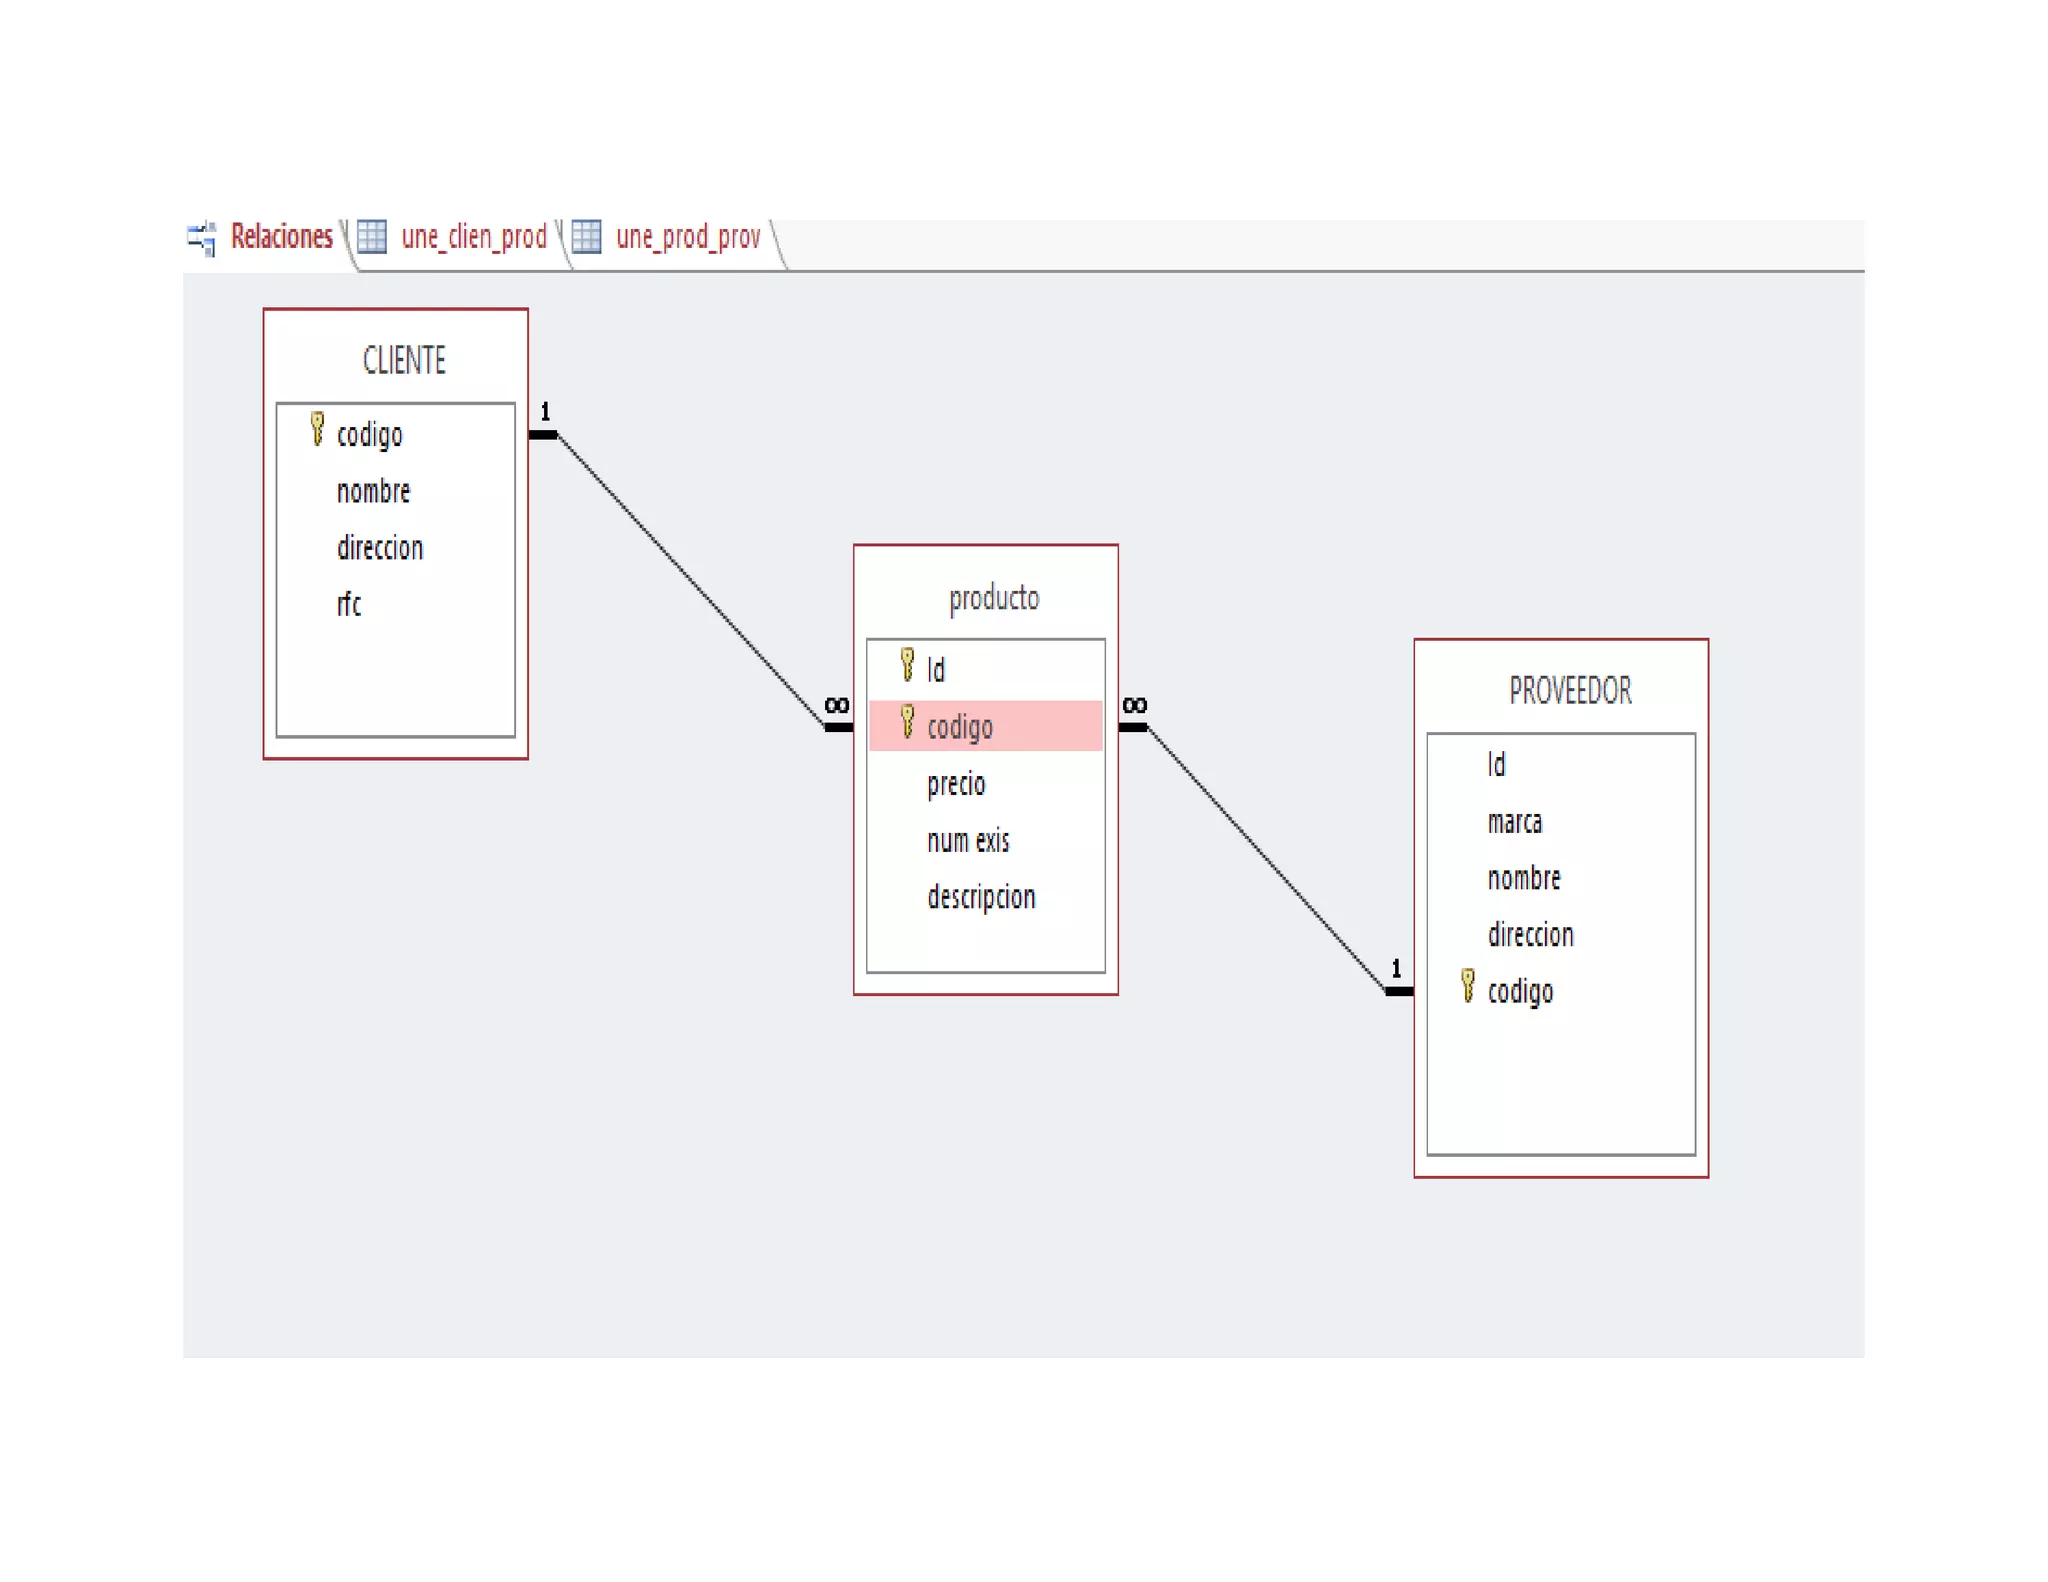Viewport: 2048px width, 1582px height.
Task: Click key icon on highlighted producto codigo
Action: [x=907, y=722]
